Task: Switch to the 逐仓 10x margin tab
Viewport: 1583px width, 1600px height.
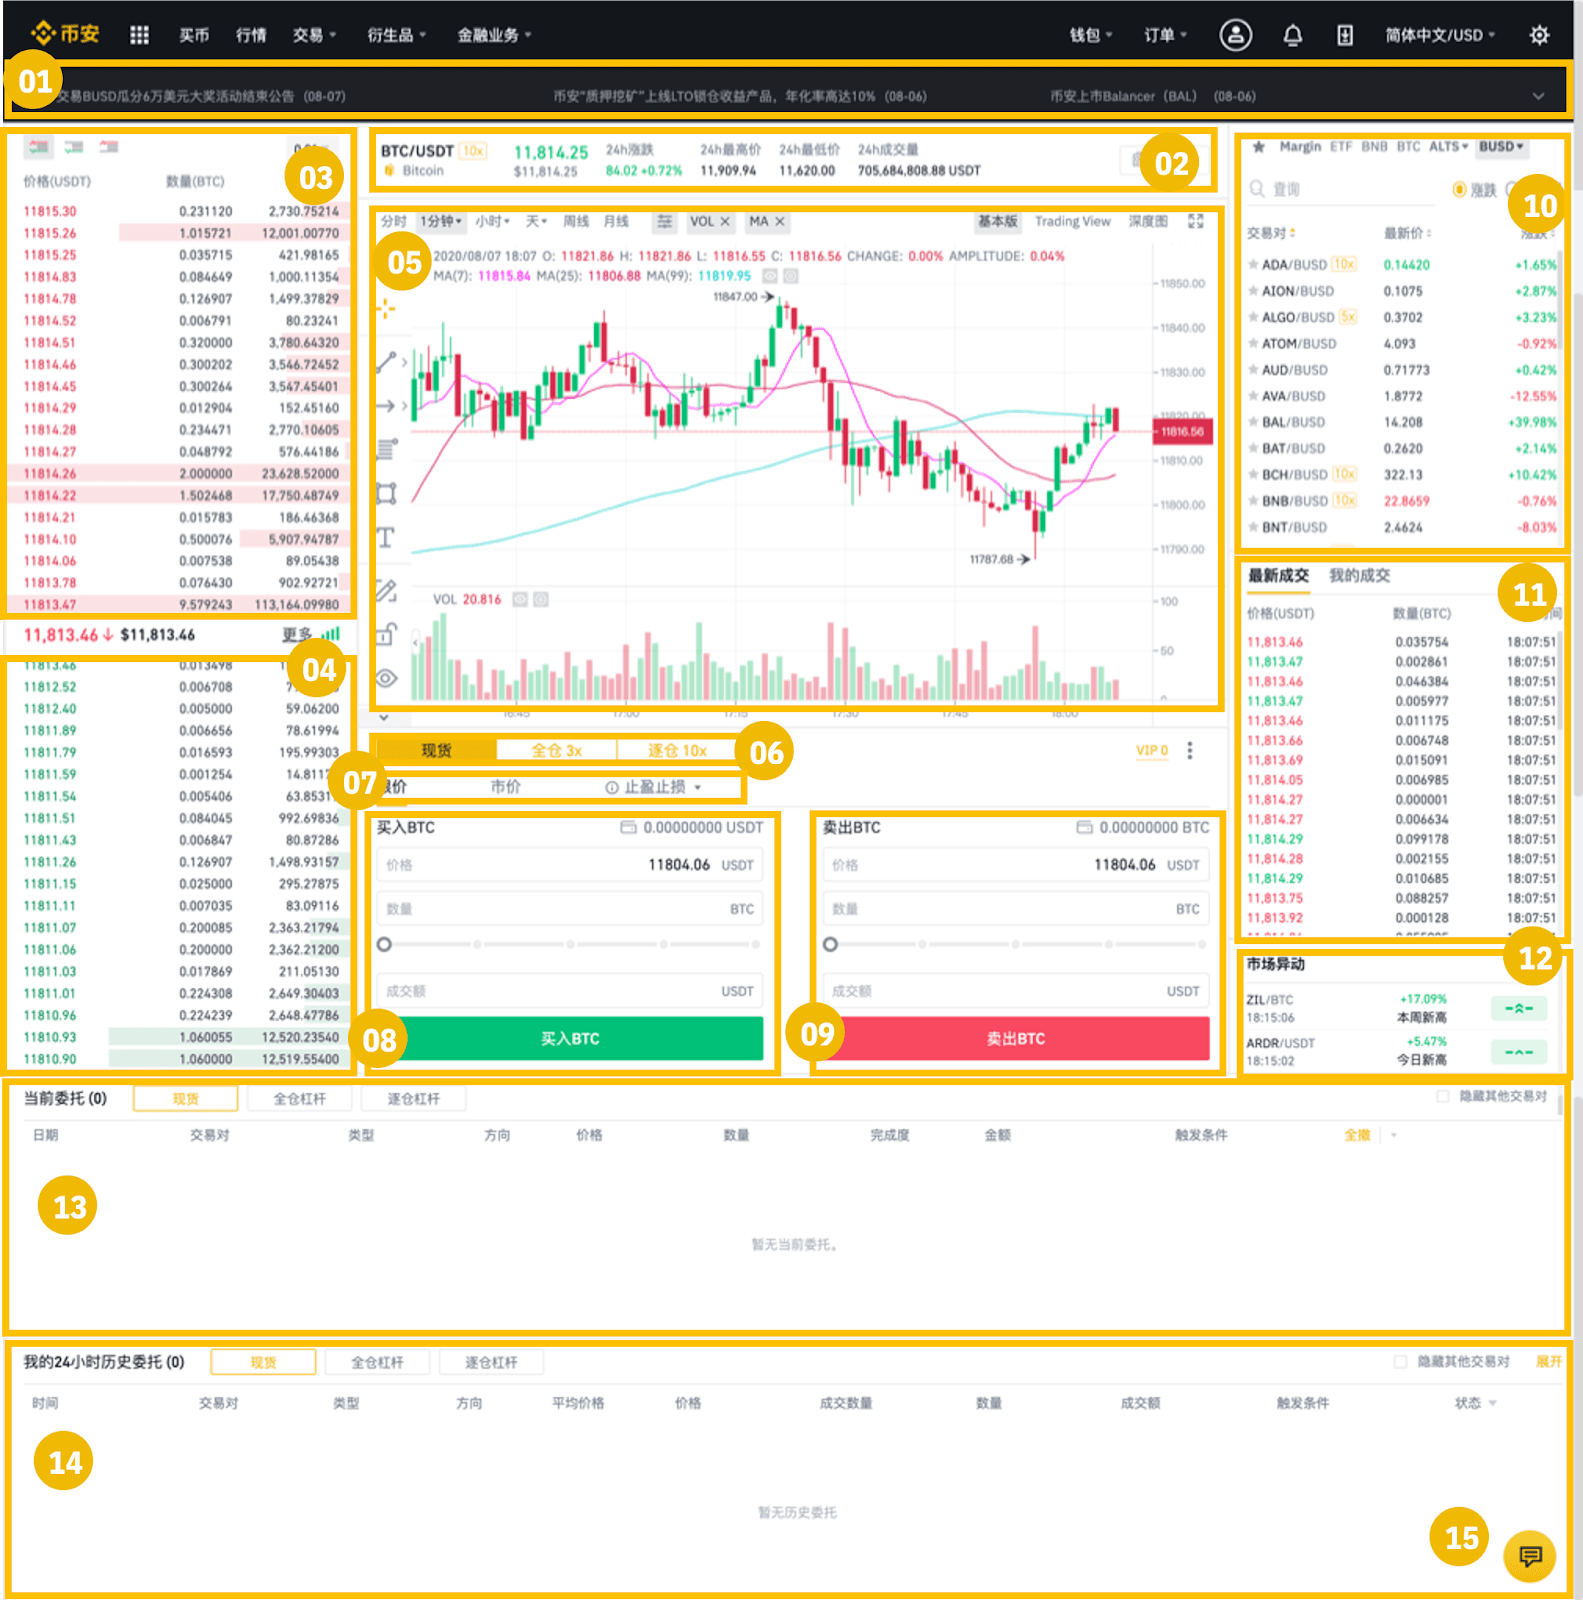Action: pos(677,751)
